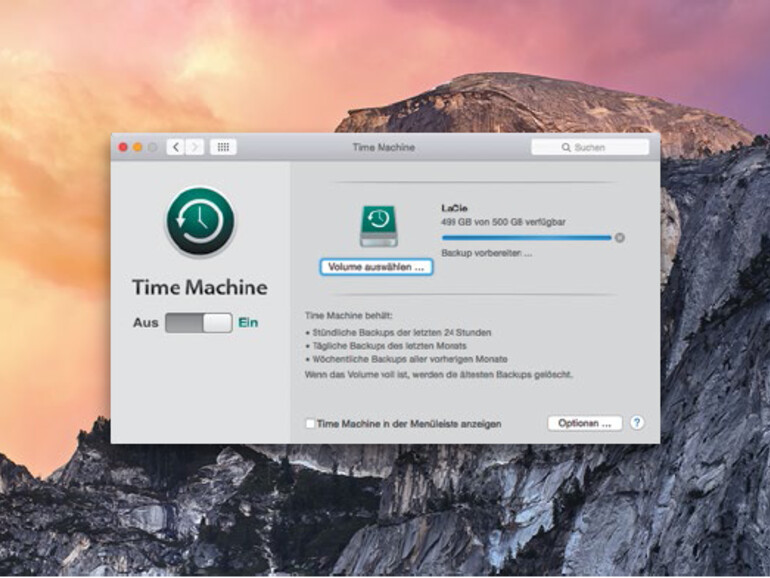Click 'Stündliche Backups der letzten 24 Stunden' line
Viewport: 770px width, 578px height.
pos(398,332)
